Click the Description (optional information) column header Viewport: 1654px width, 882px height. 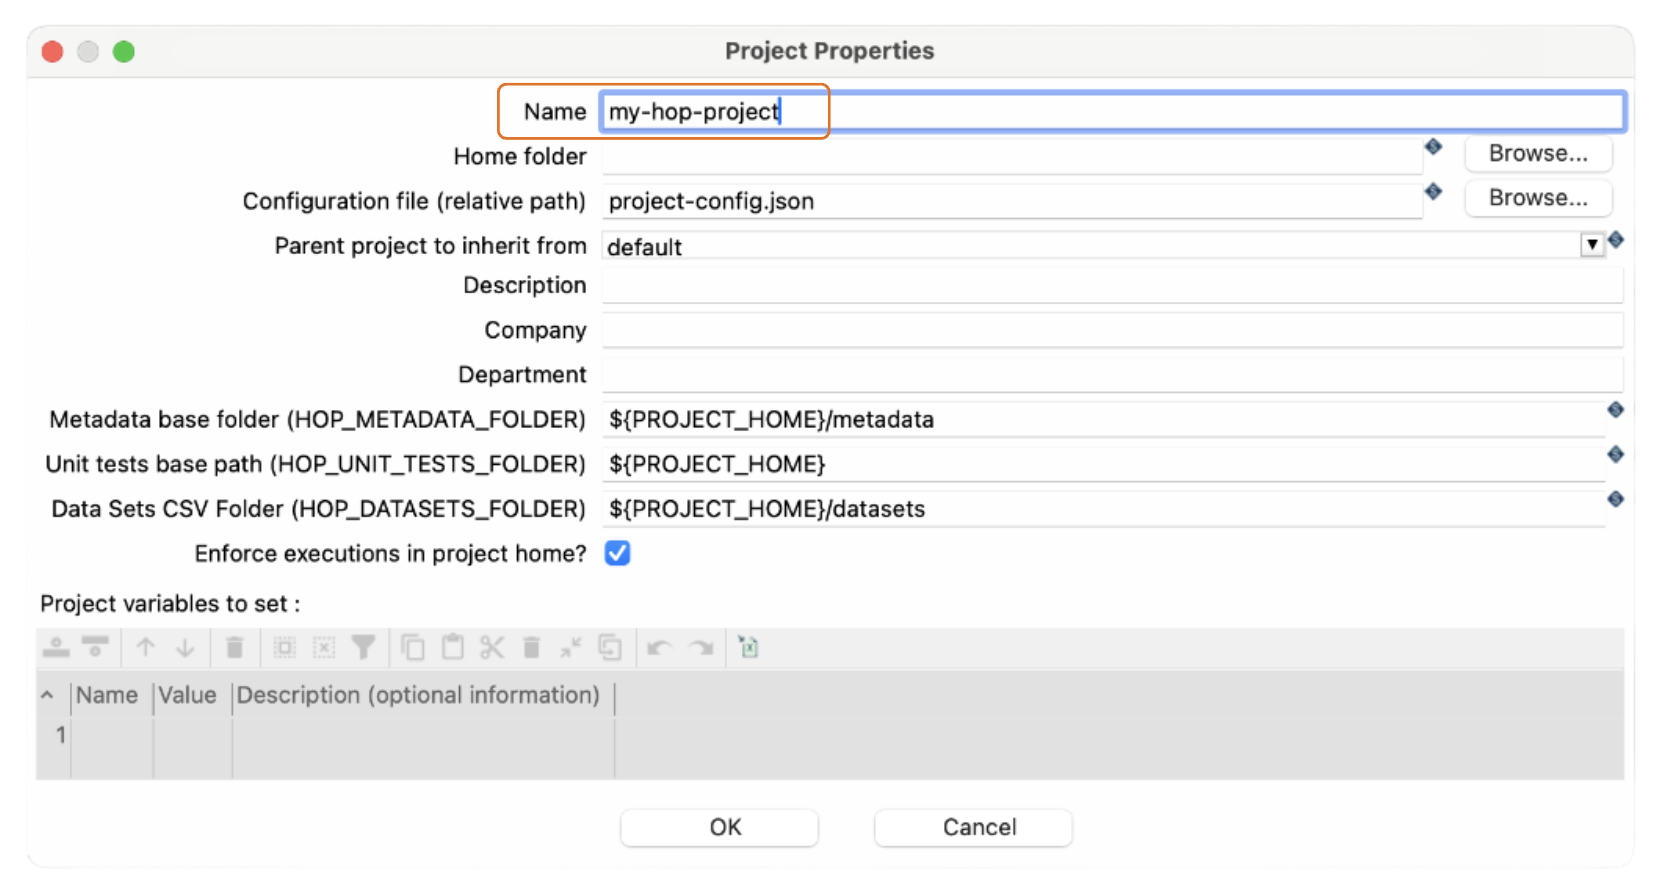[x=418, y=695]
